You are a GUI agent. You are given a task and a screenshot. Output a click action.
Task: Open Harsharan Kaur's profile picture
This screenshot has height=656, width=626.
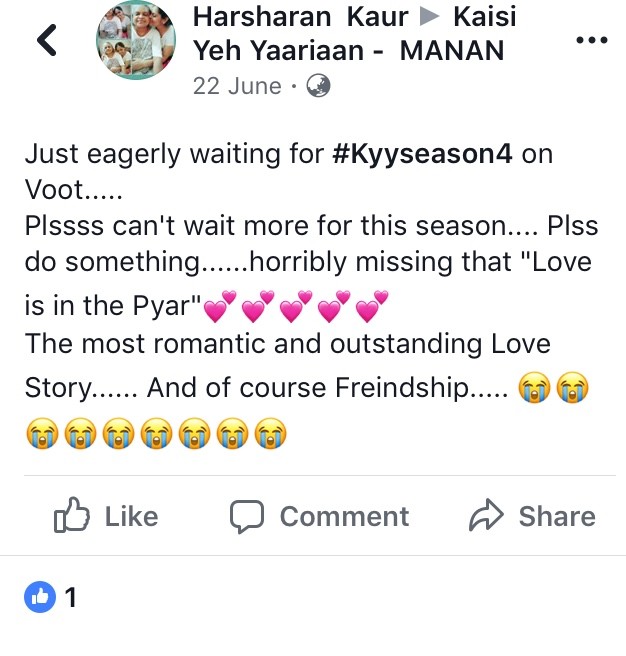click(x=136, y=40)
